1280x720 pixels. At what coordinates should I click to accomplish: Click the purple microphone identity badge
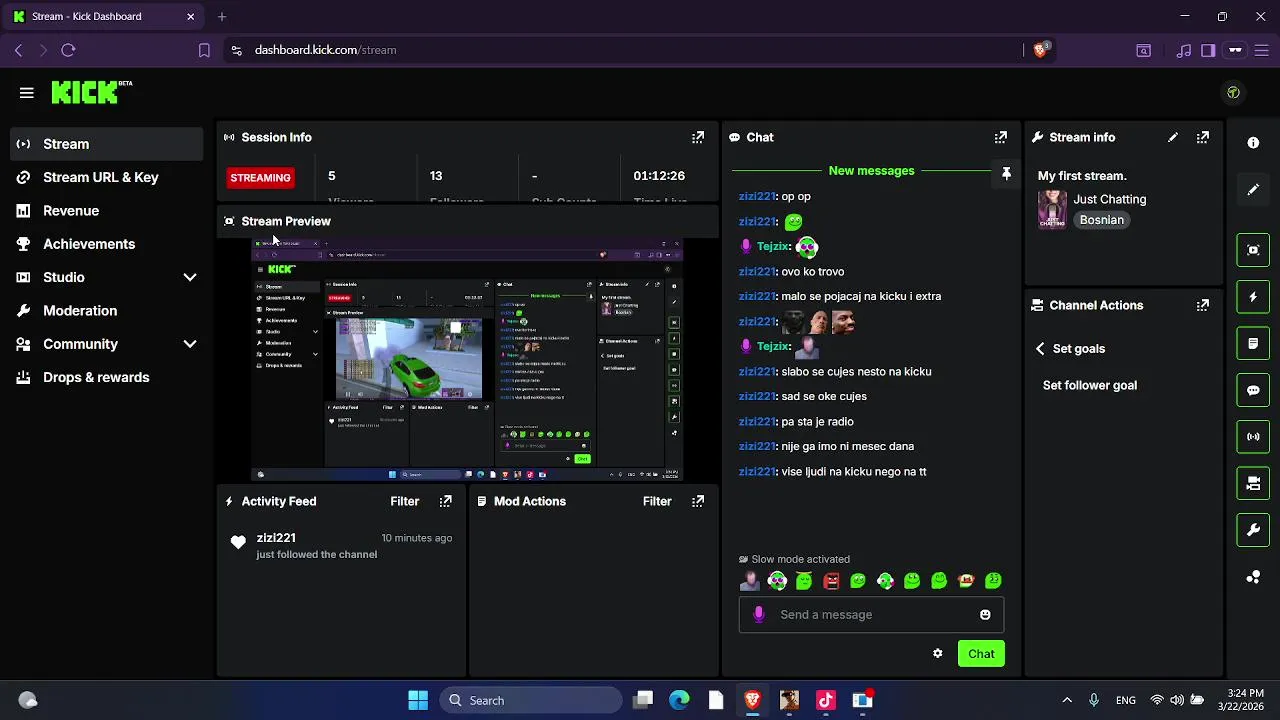(x=758, y=615)
